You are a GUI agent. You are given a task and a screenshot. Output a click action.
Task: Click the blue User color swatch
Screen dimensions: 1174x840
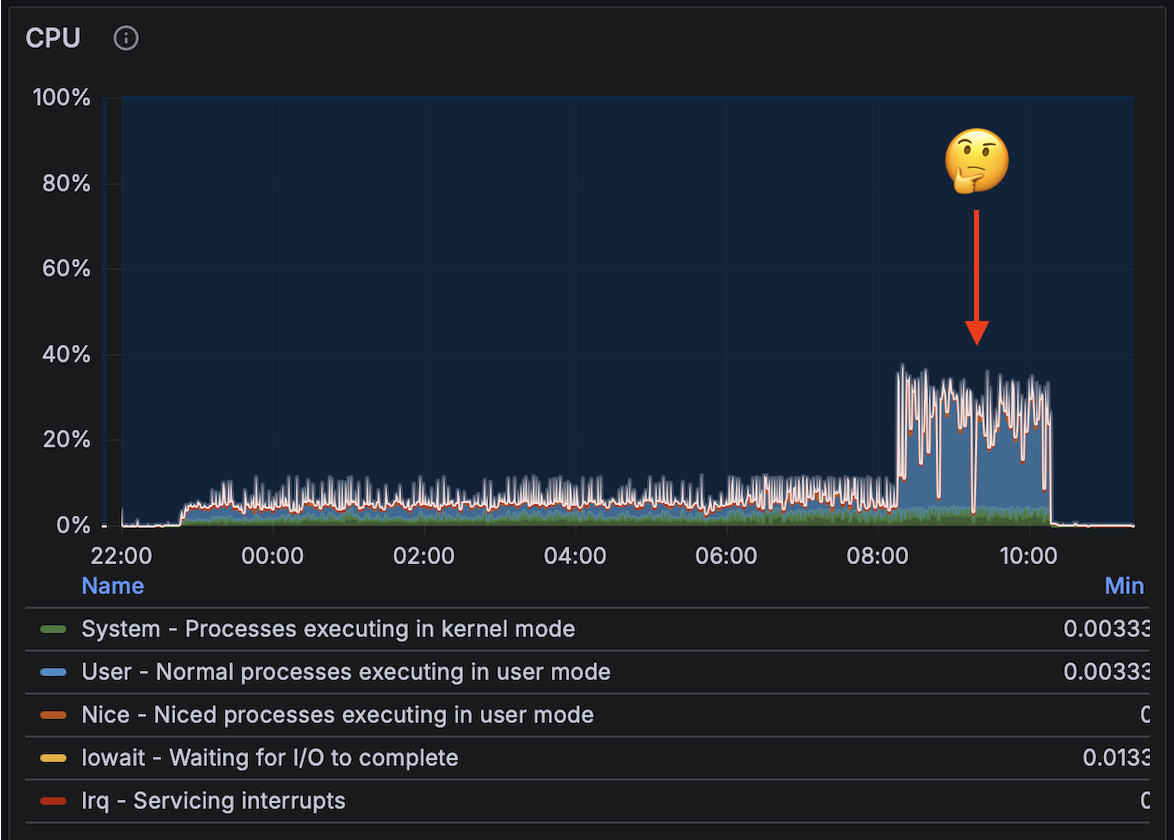[53, 673]
